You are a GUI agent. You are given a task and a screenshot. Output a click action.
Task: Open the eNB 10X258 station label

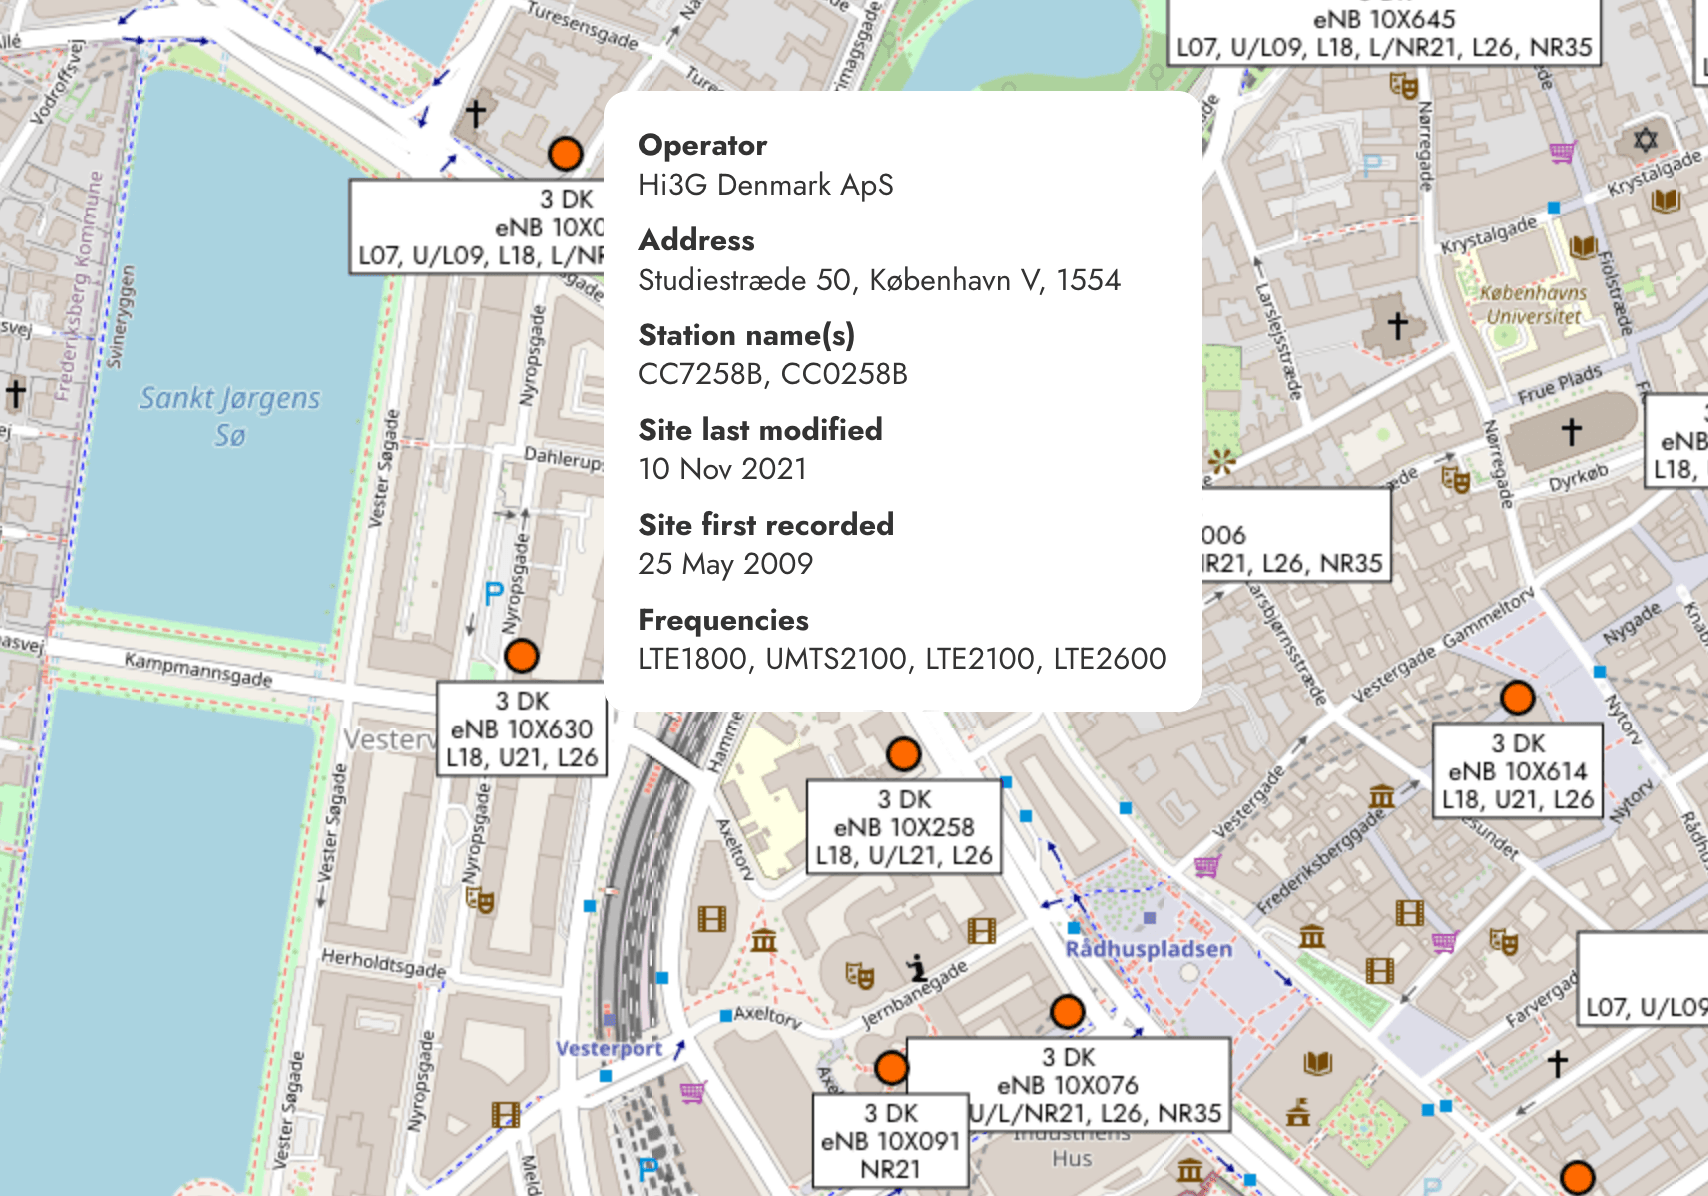(903, 827)
